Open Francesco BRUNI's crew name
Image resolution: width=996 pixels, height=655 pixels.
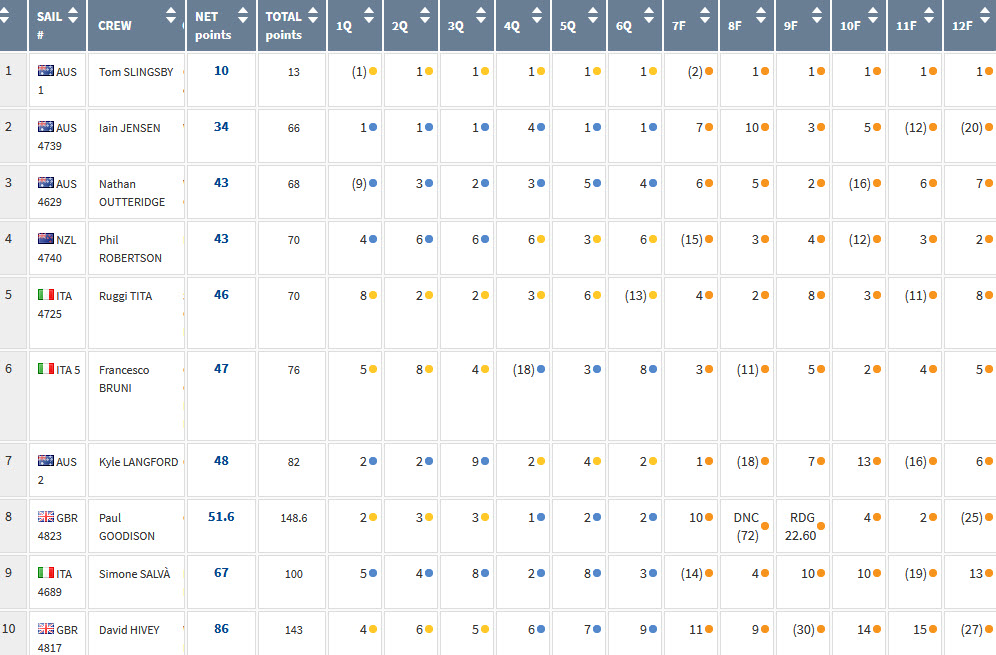point(124,379)
